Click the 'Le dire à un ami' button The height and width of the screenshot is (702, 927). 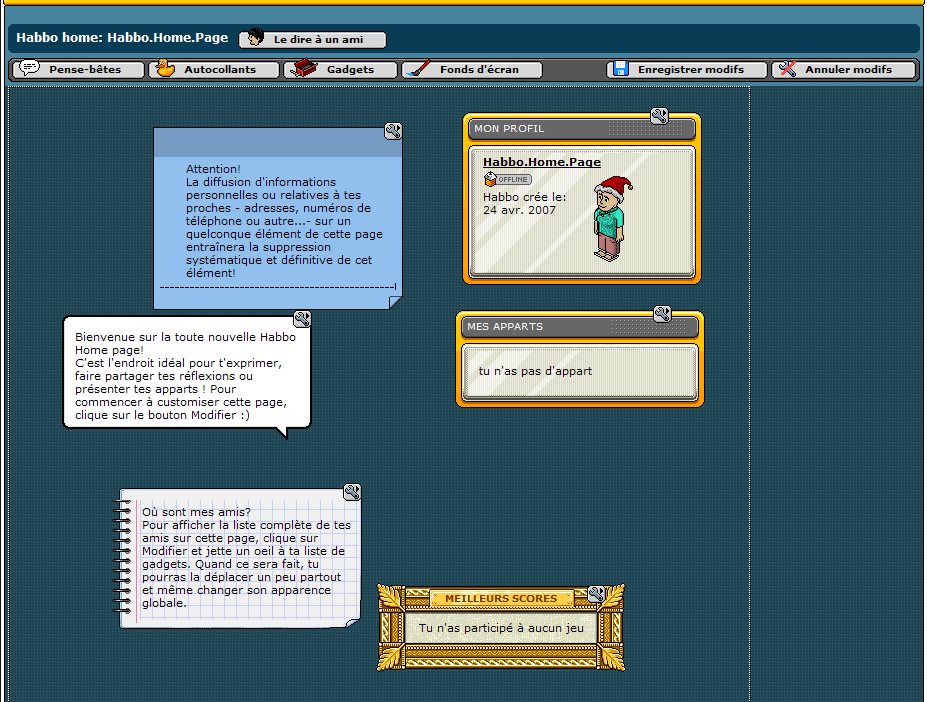313,40
